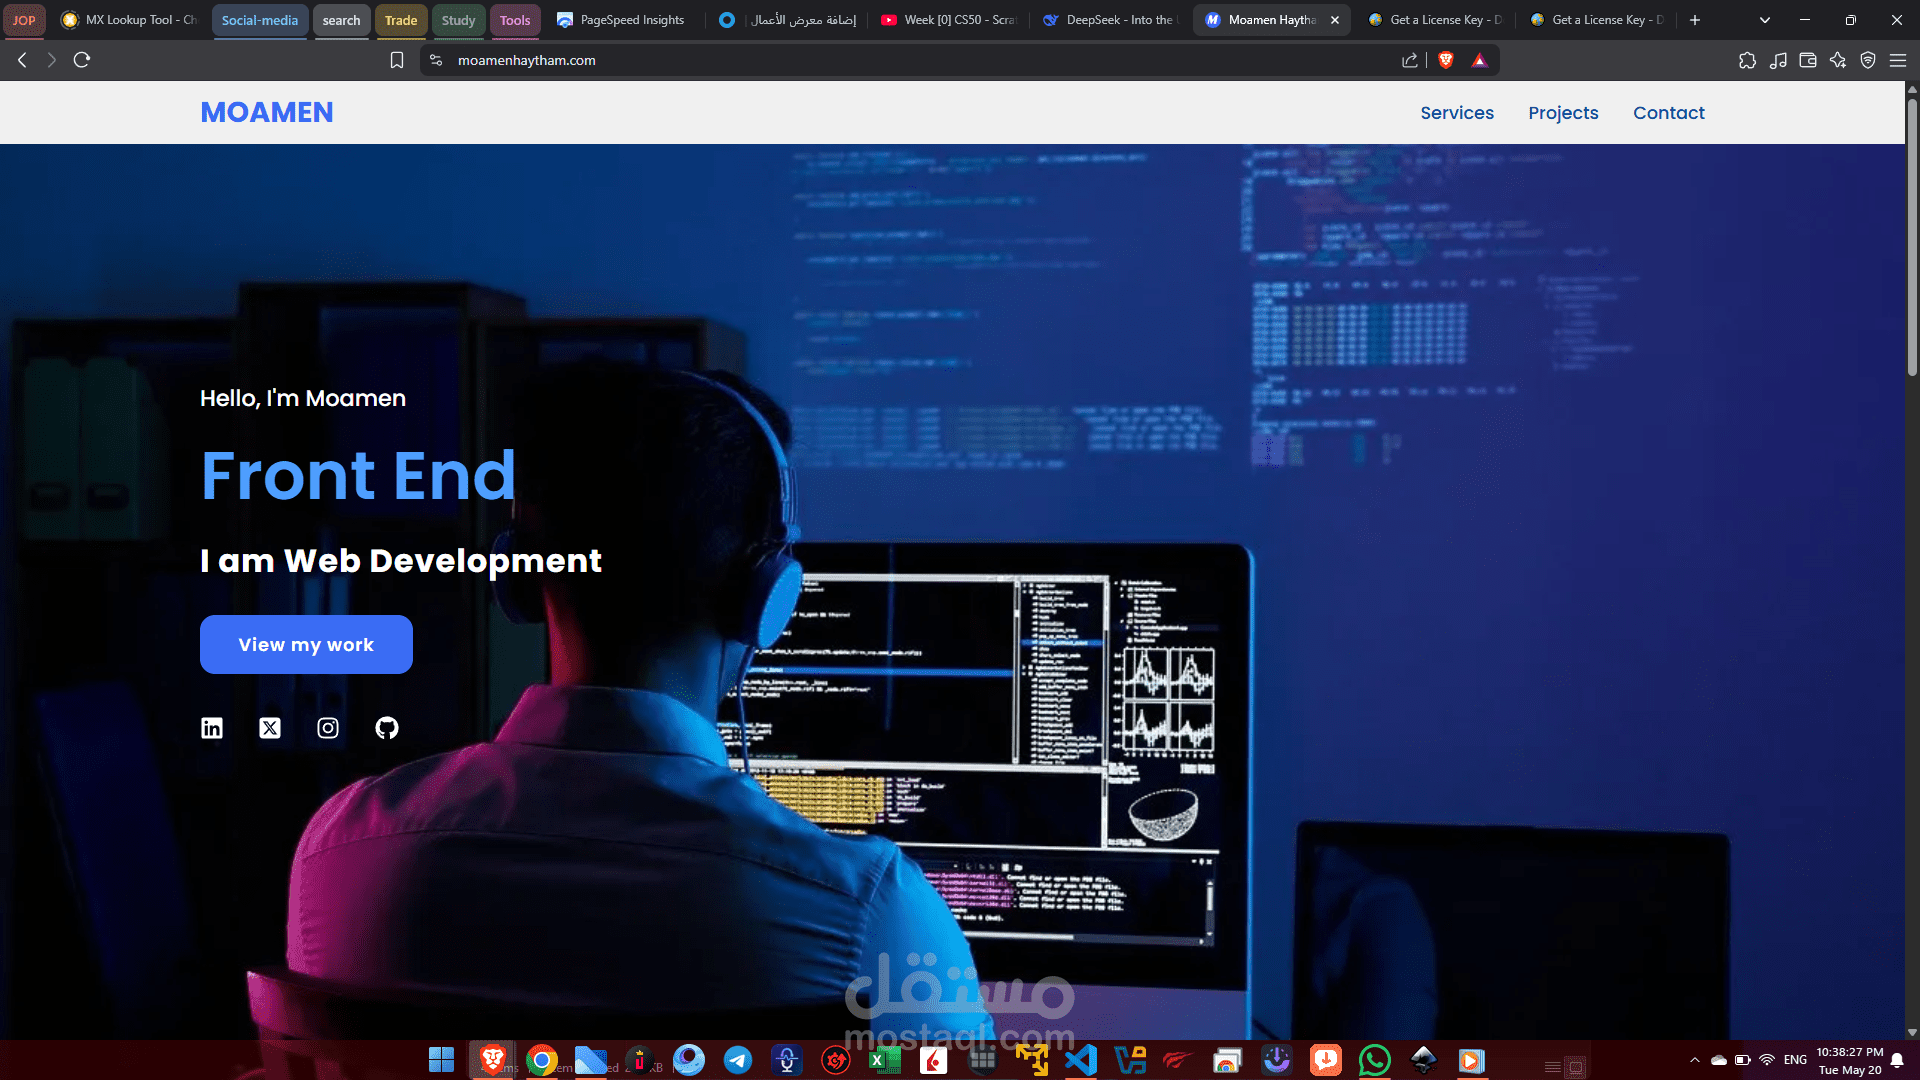1920x1080 pixels.
Task: Open the Contact navigation link
Action: pos(1668,113)
